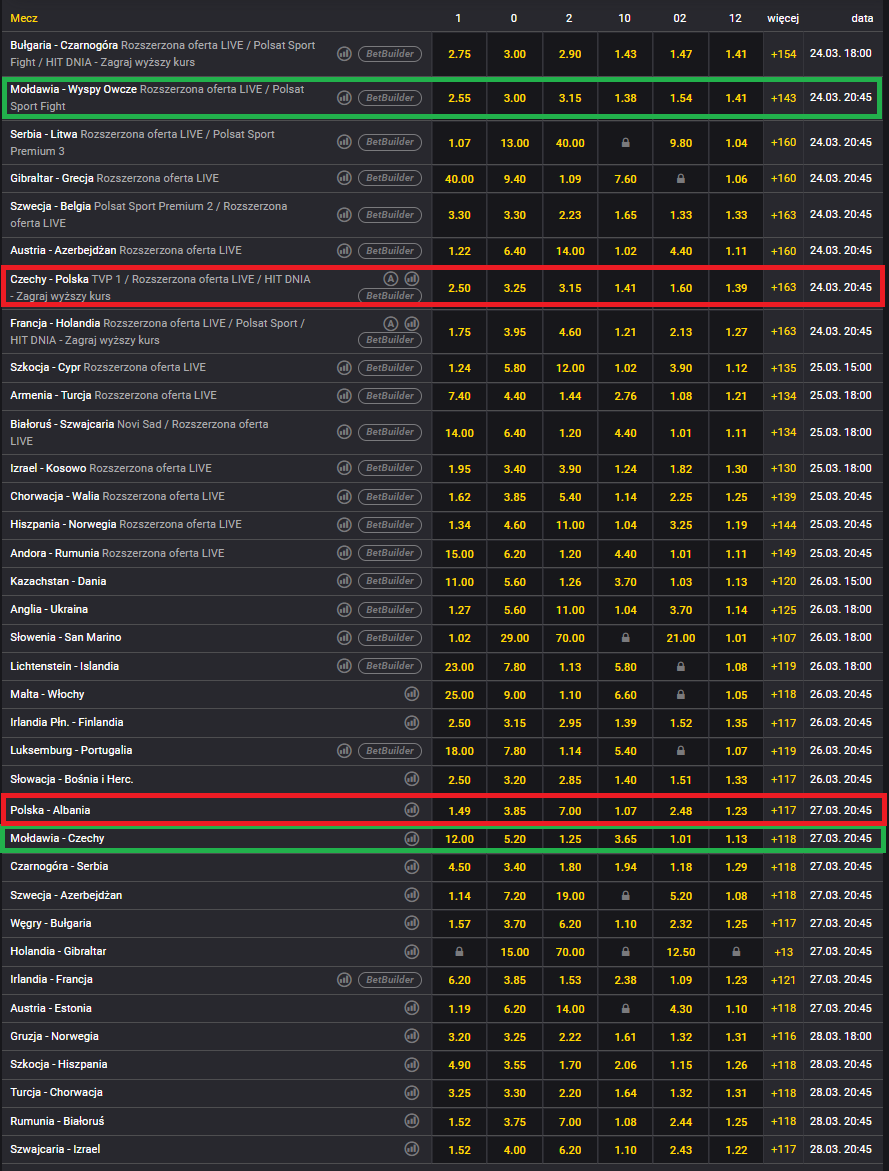Open BetBuilder for Bułgaria - Czarnogóra
This screenshot has height=1171, width=889.
coord(390,54)
